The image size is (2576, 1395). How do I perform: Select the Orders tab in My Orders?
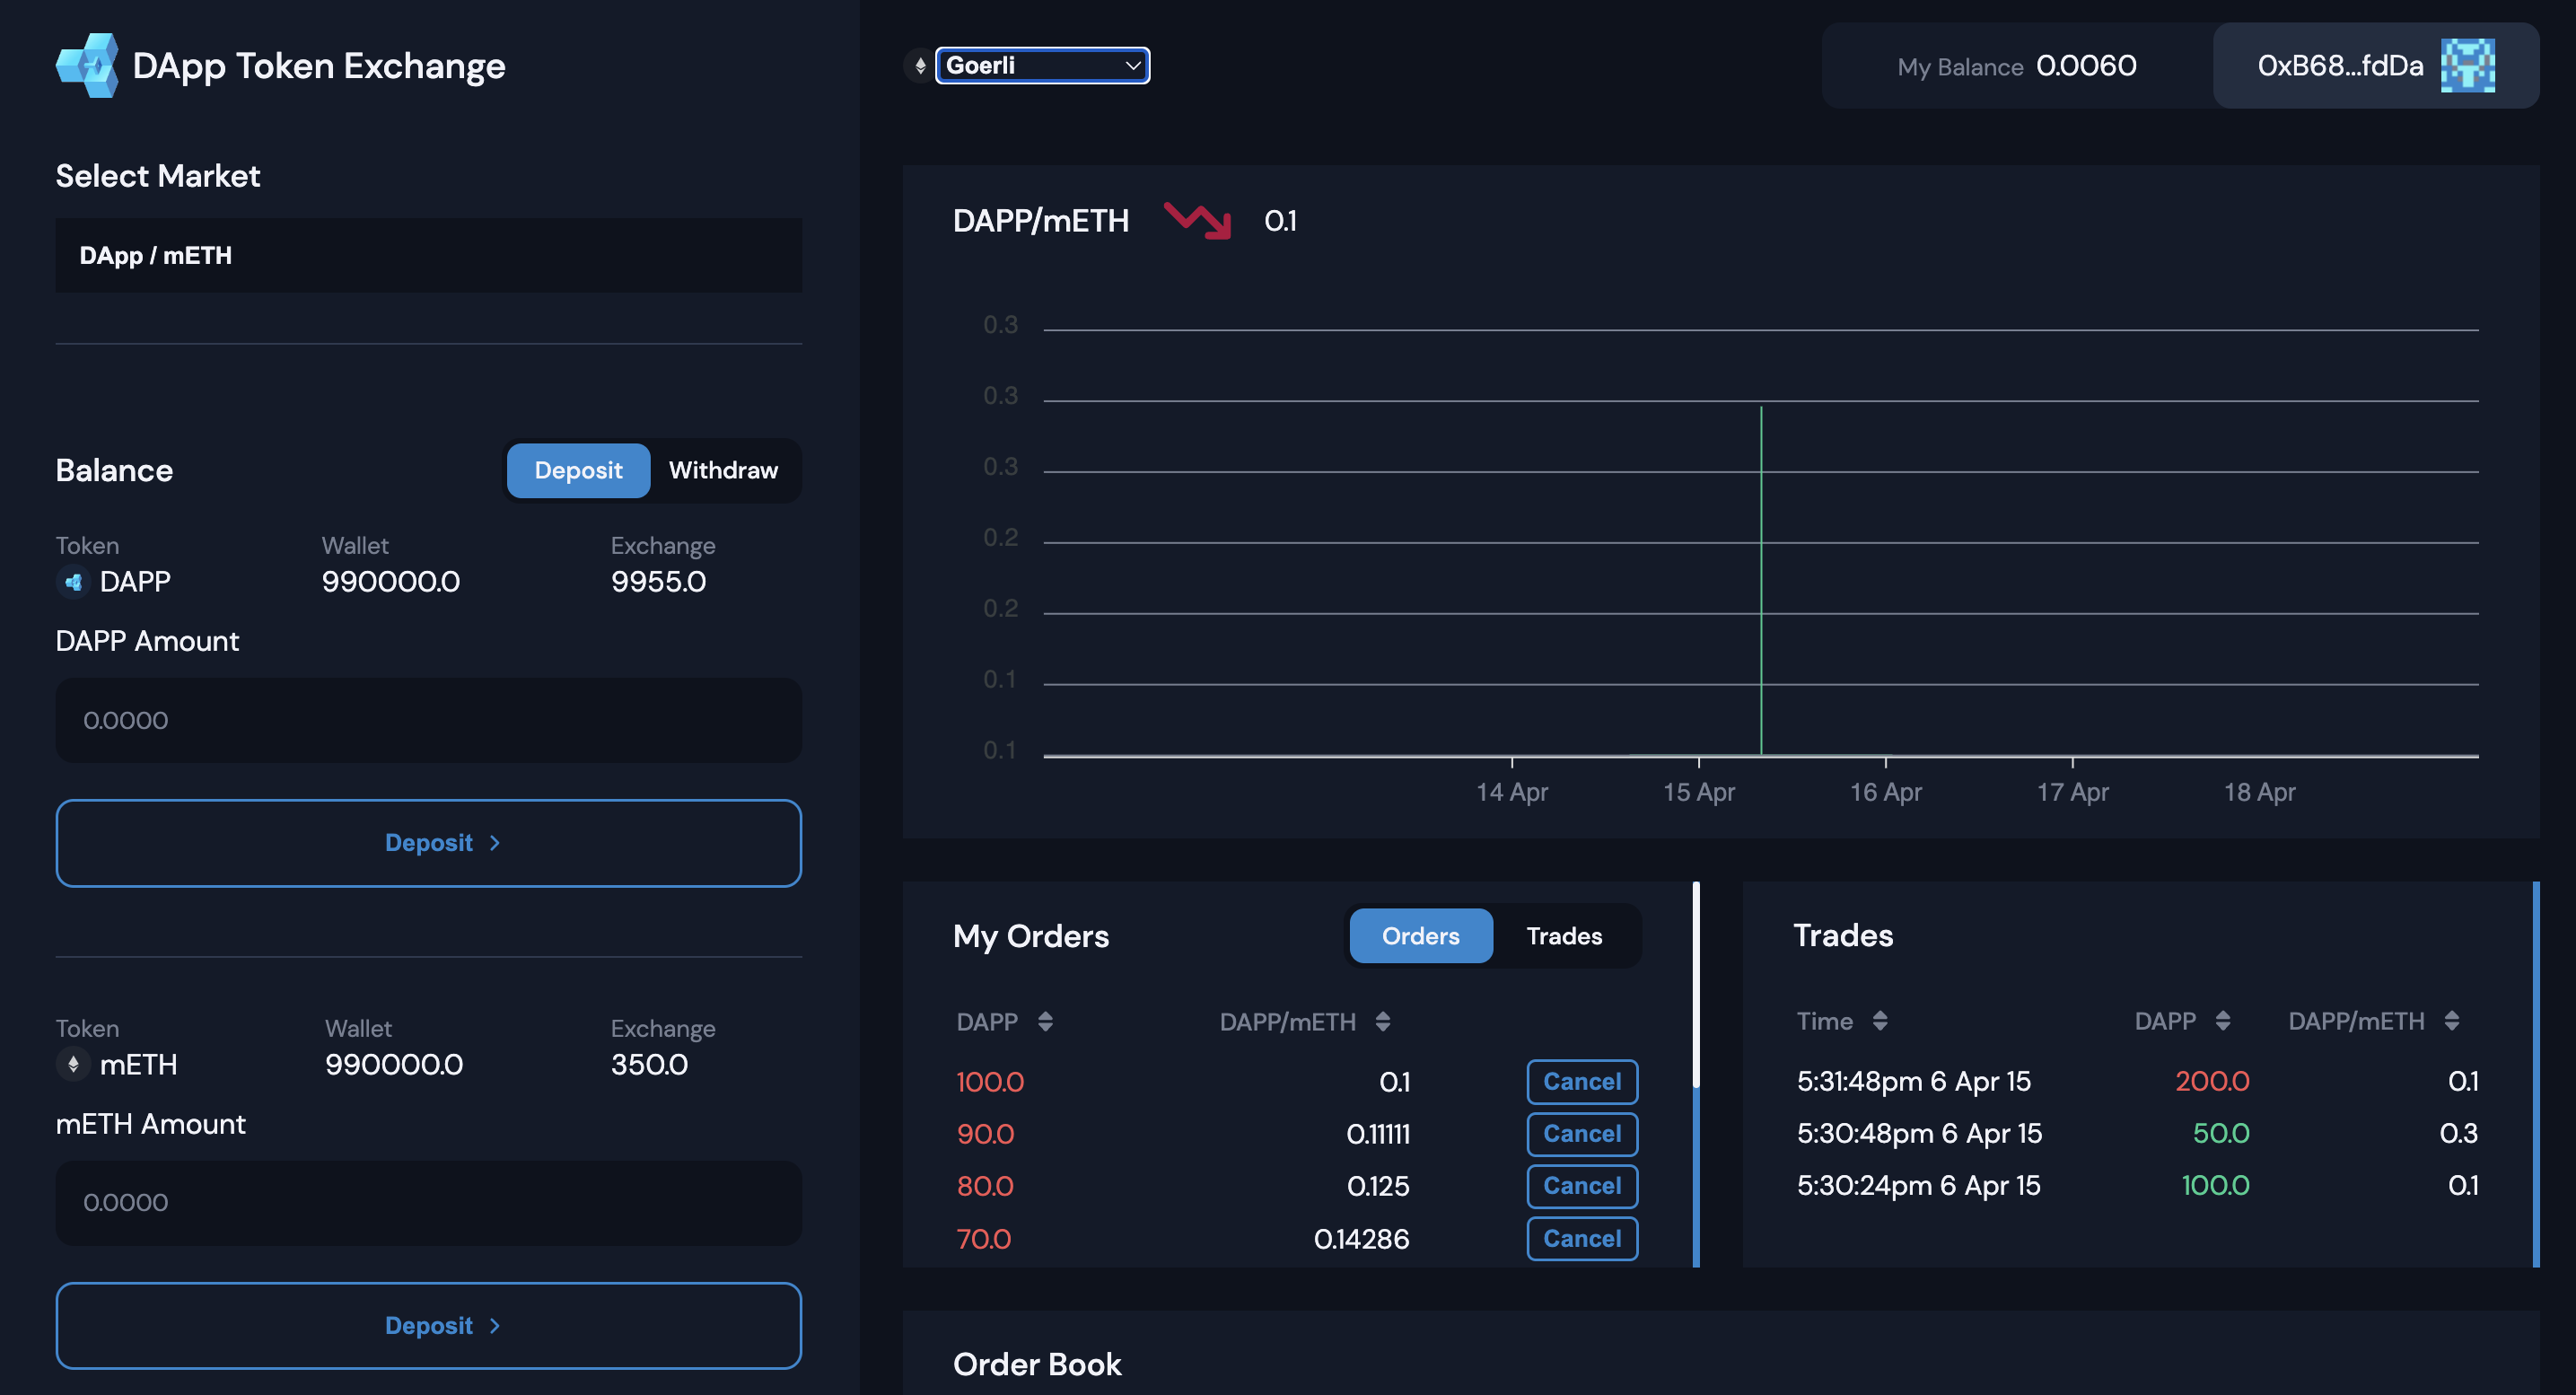click(1420, 936)
